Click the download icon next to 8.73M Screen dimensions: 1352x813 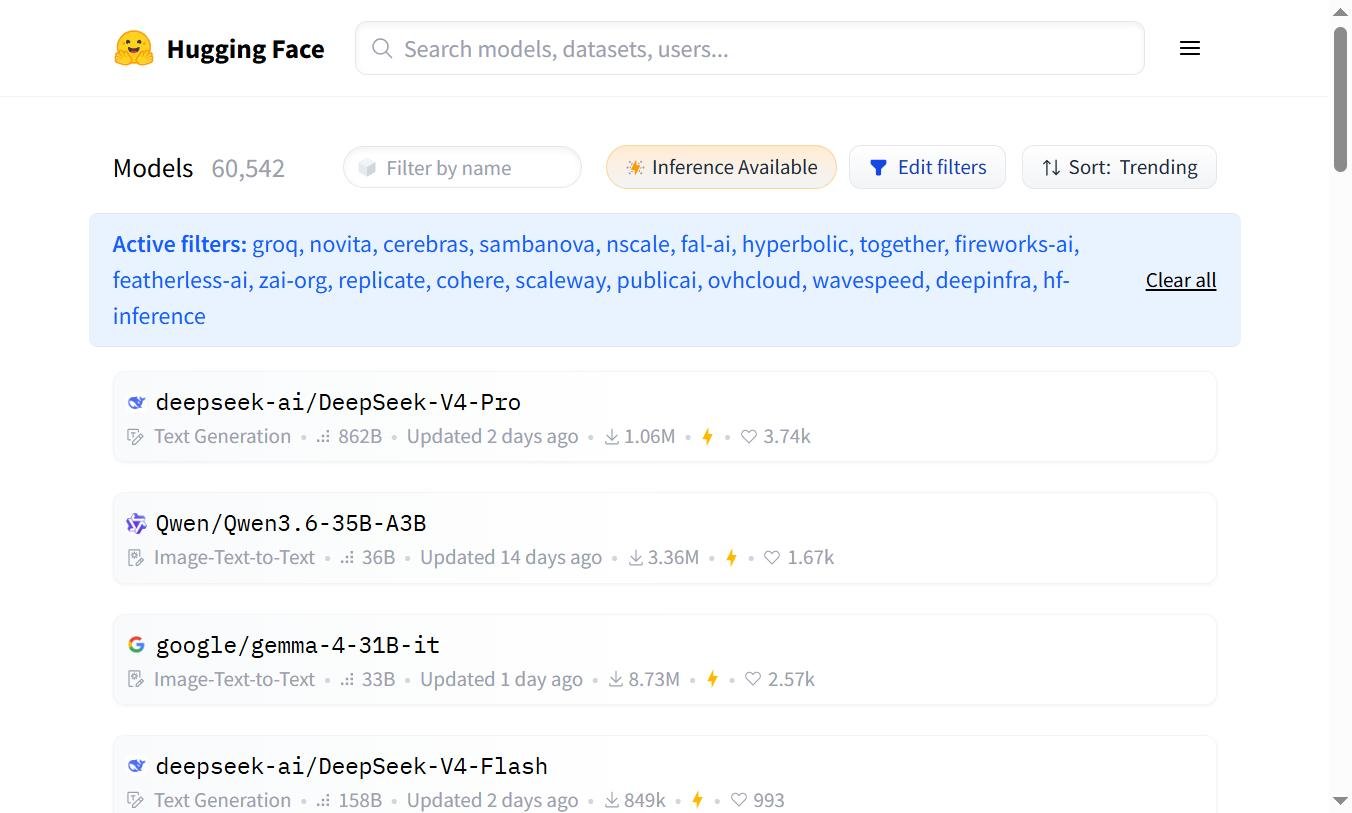(x=616, y=679)
